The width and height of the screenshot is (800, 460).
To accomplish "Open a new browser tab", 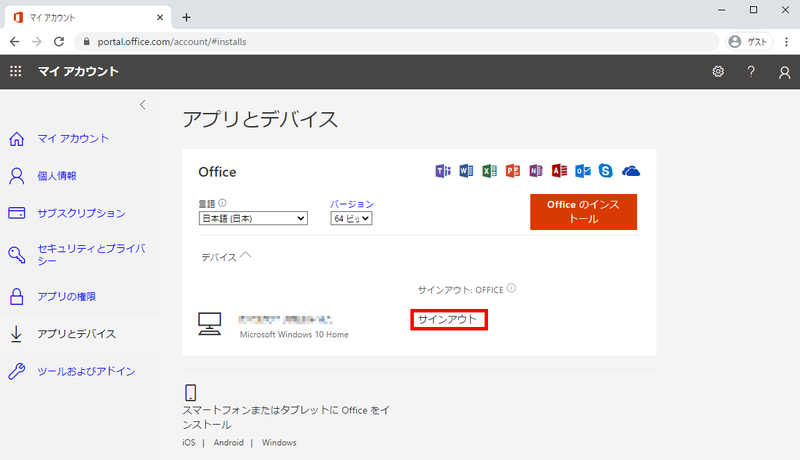I will [x=187, y=17].
